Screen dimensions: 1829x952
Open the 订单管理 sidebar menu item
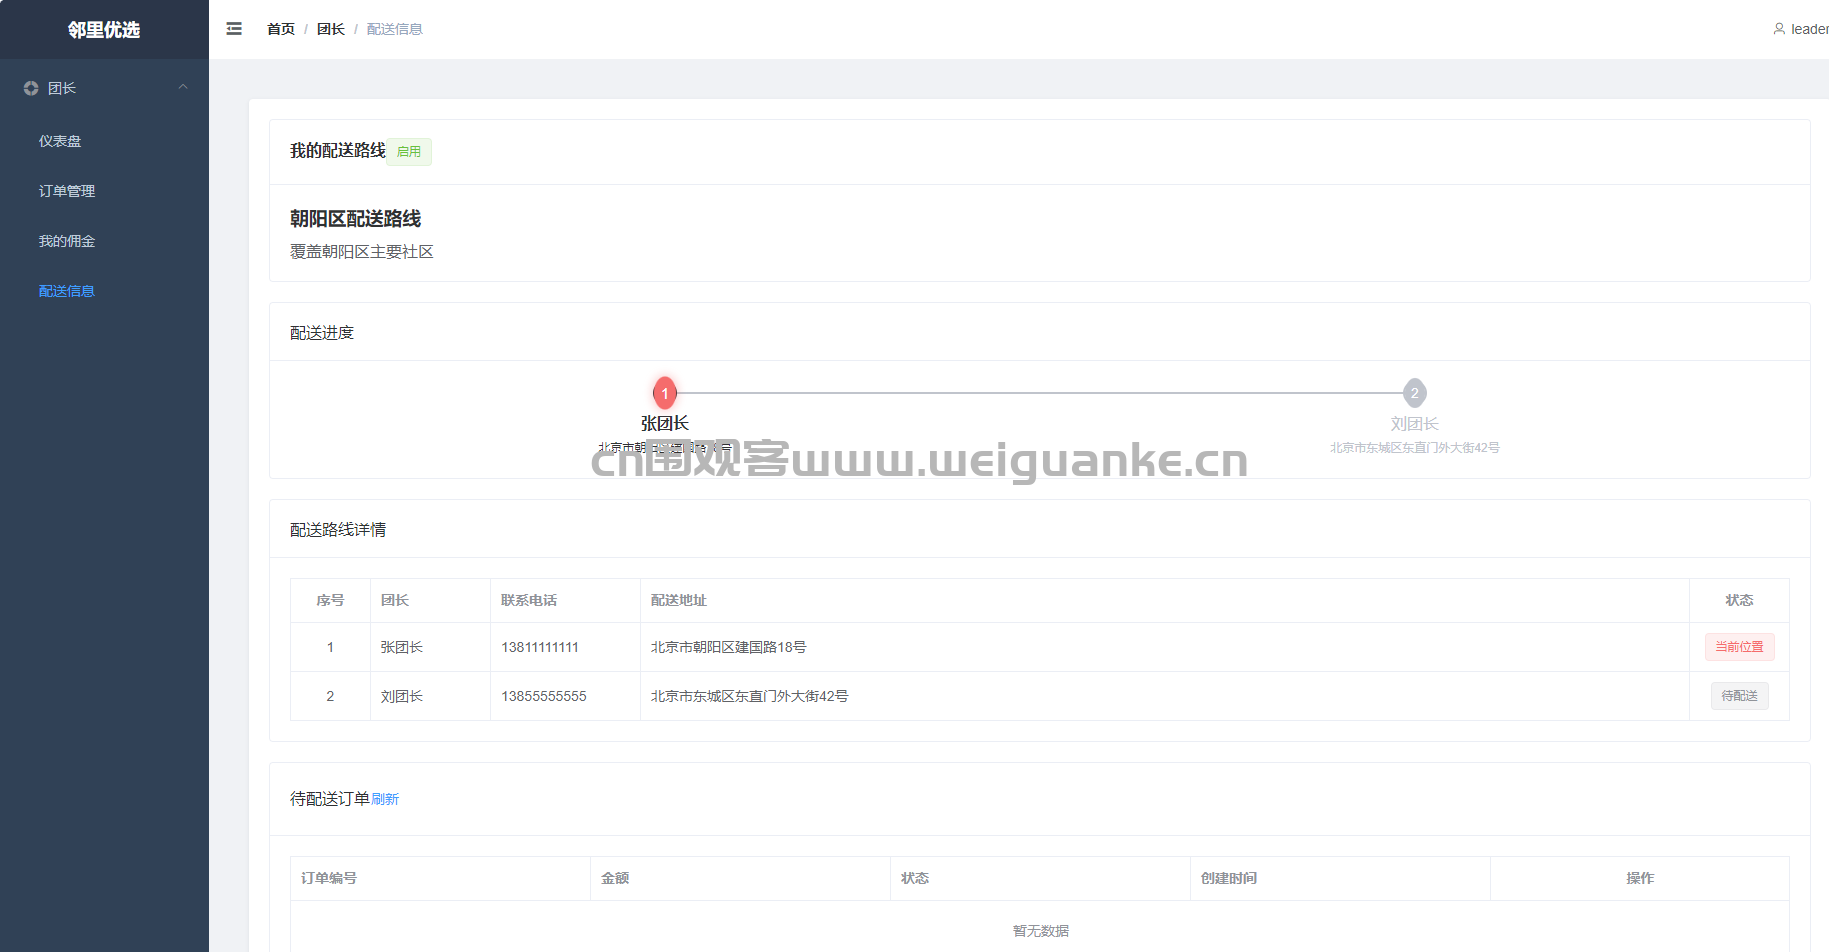click(x=67, y=191)
